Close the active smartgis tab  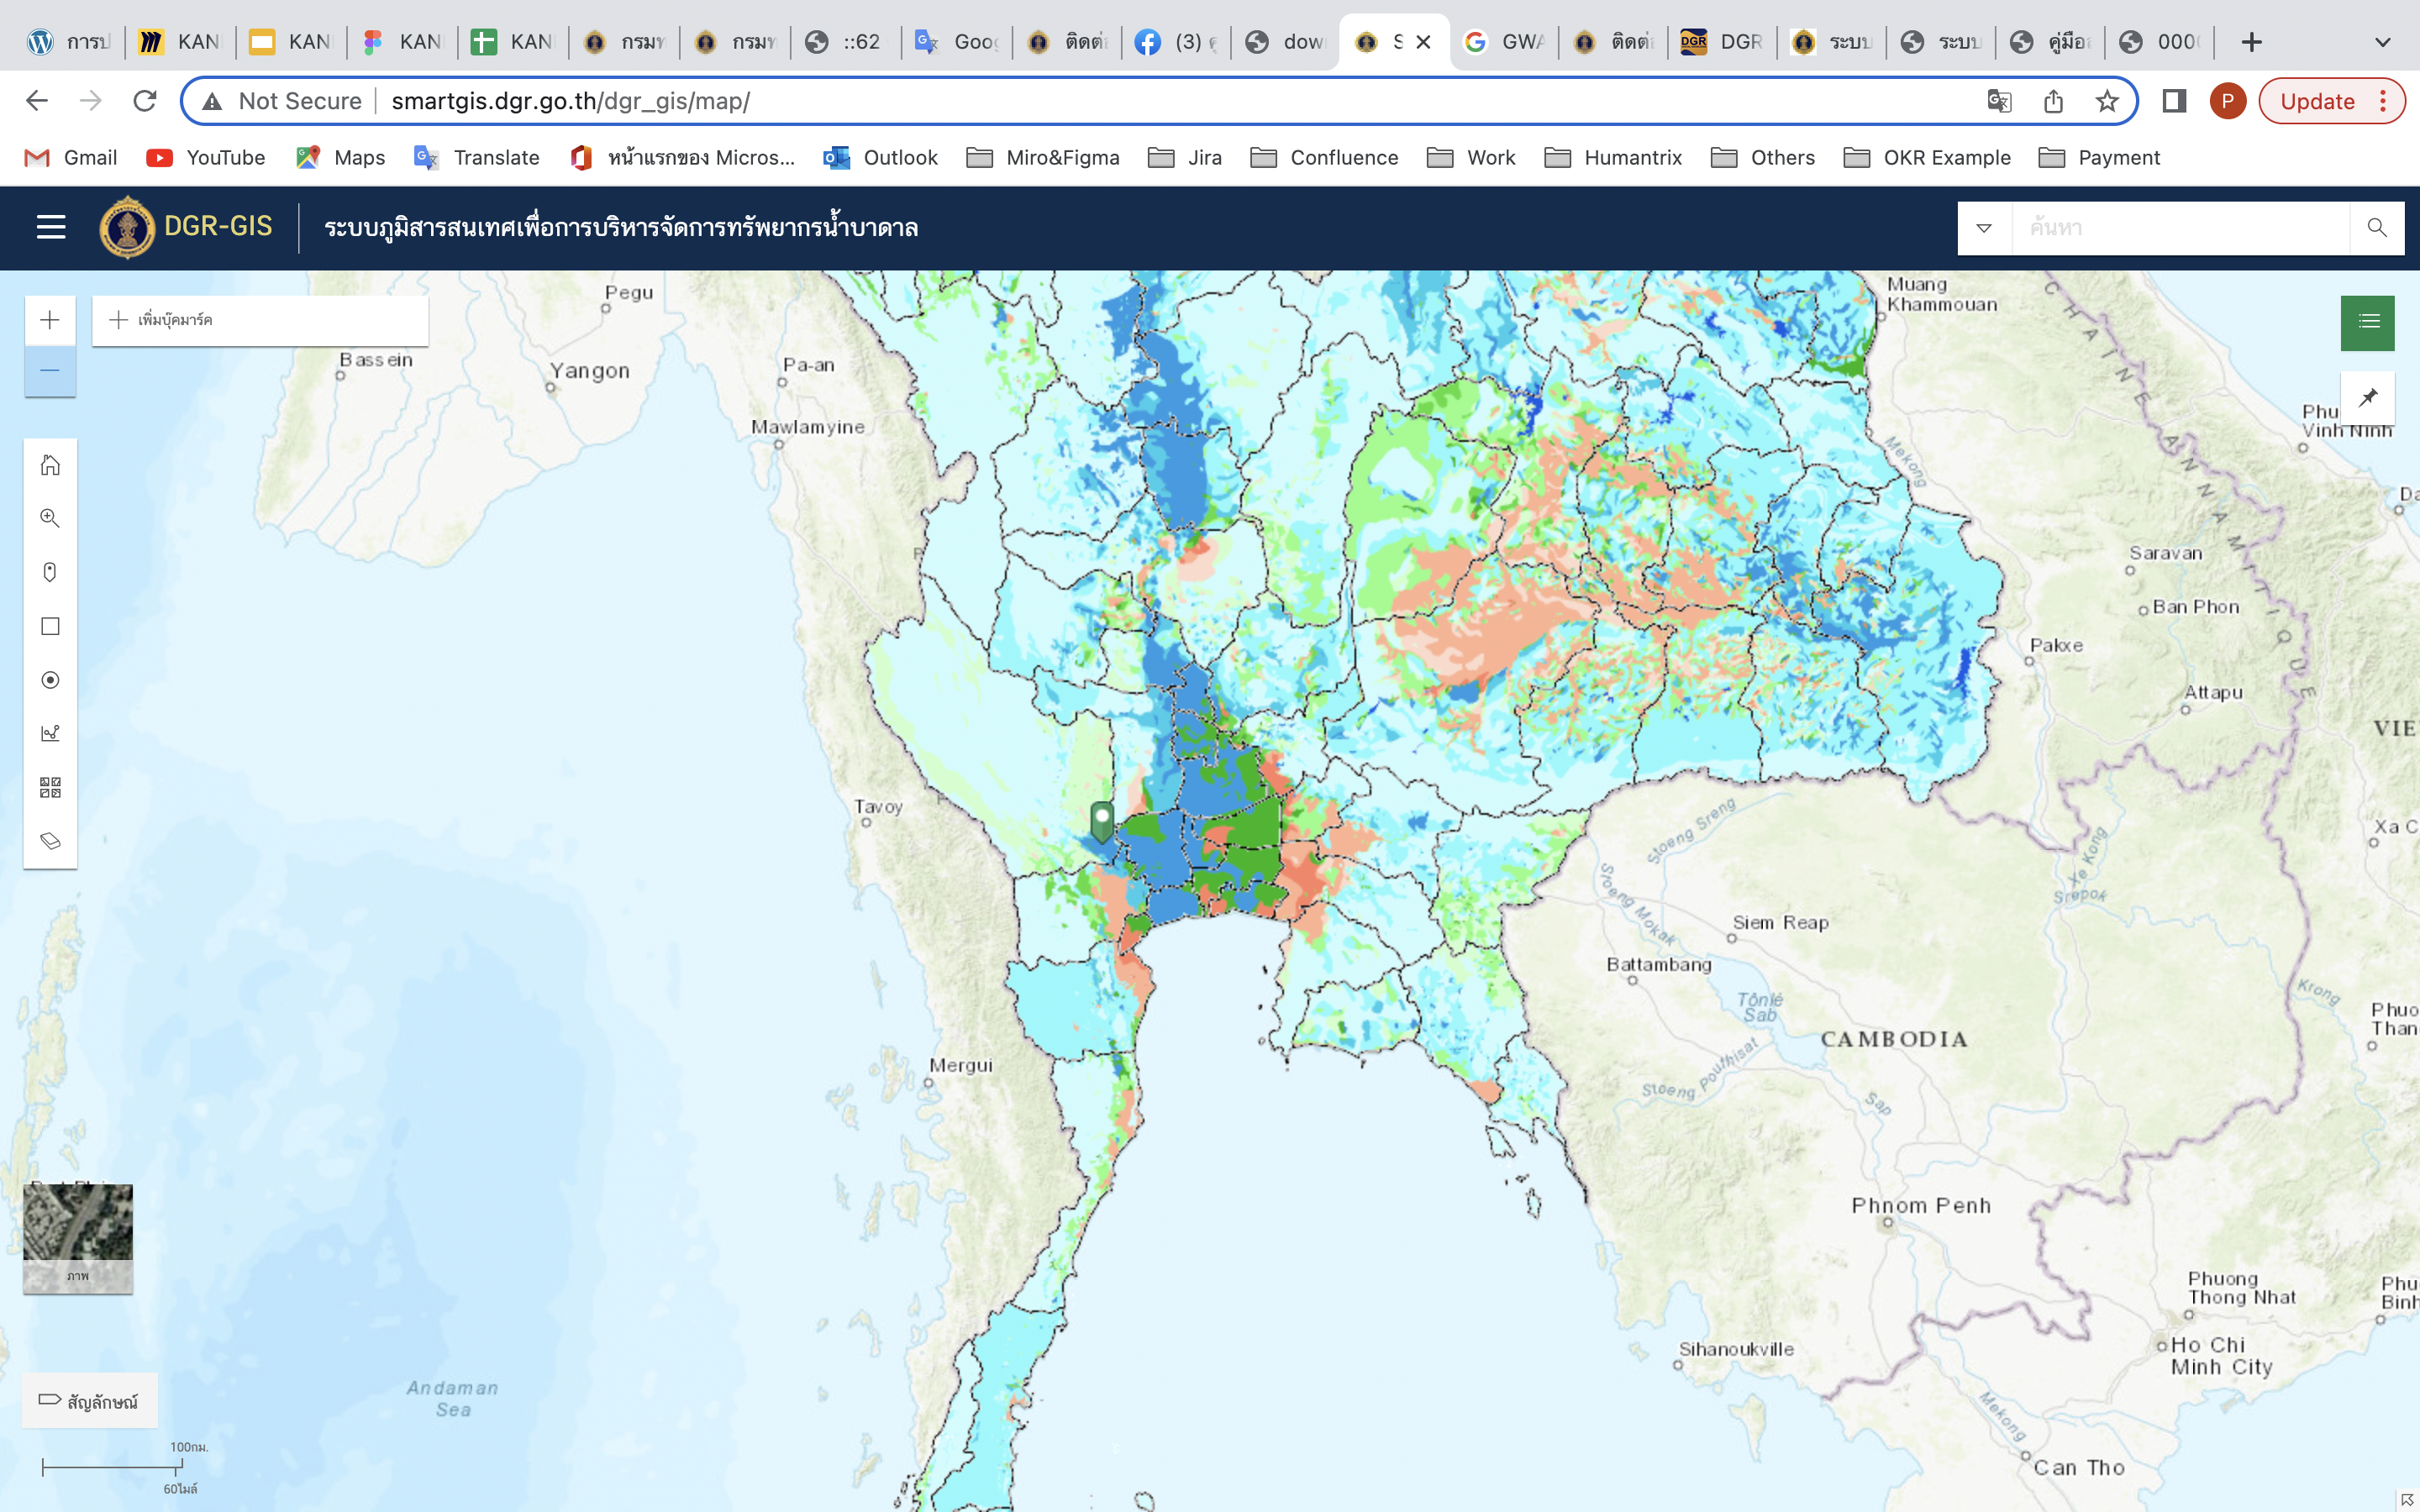click(x=1423, y=42)
